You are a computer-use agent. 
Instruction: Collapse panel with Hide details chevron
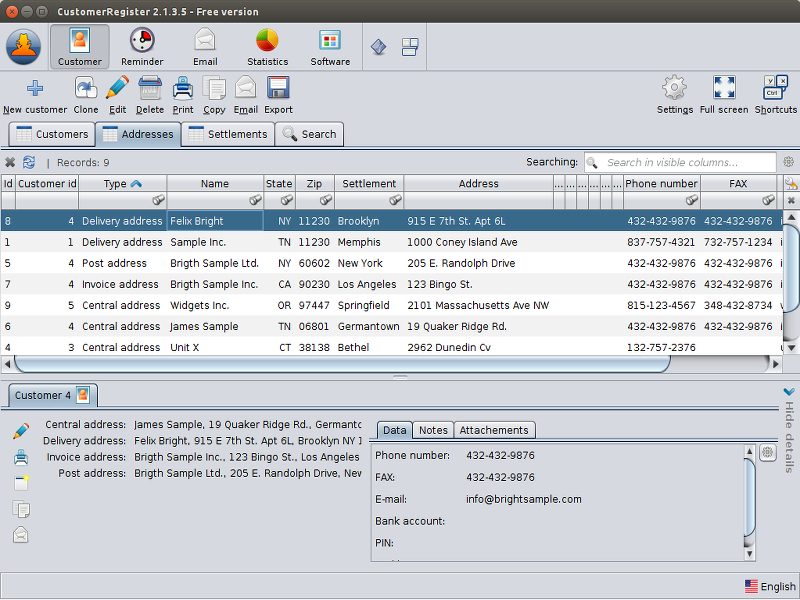tap(789, 392)
